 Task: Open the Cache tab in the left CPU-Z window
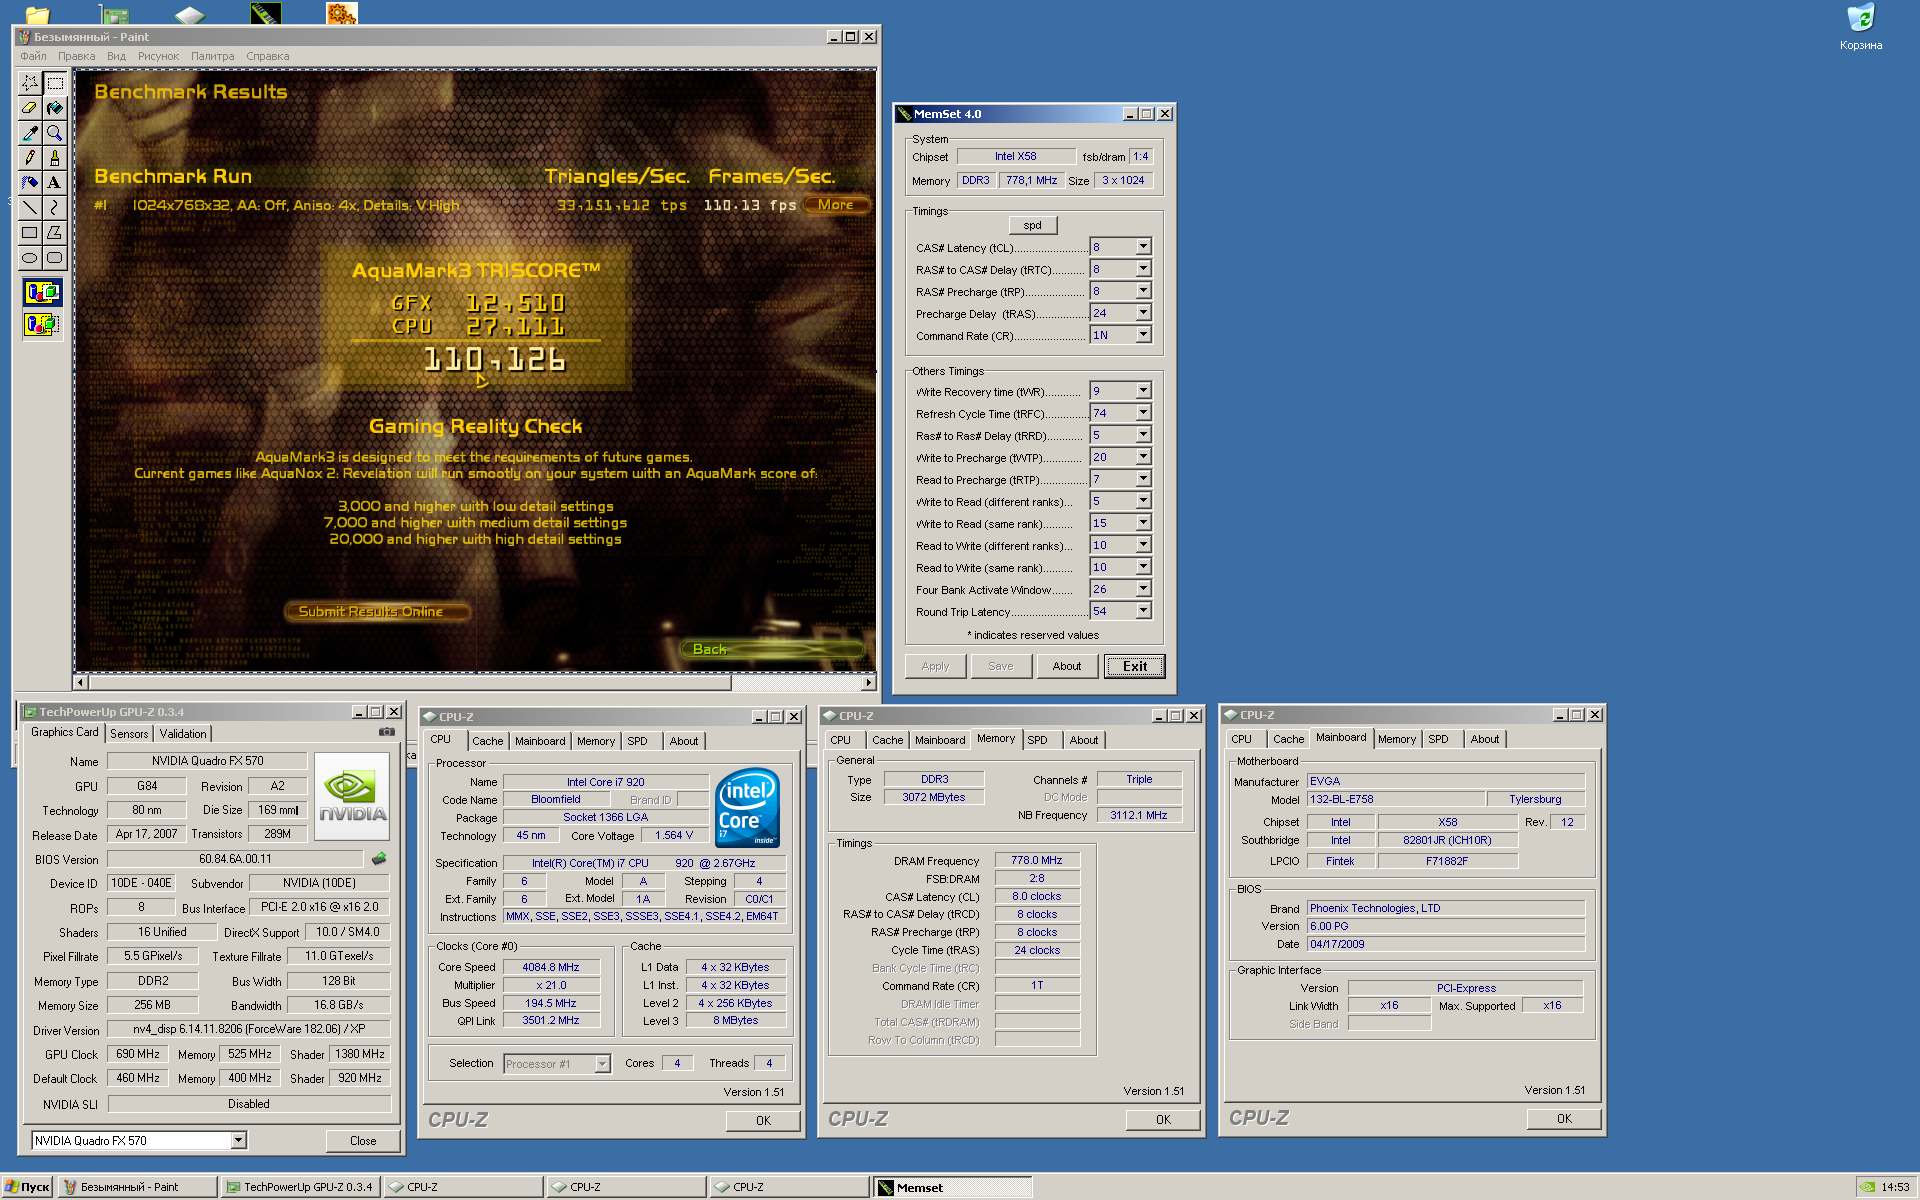(x=487, y=741)
